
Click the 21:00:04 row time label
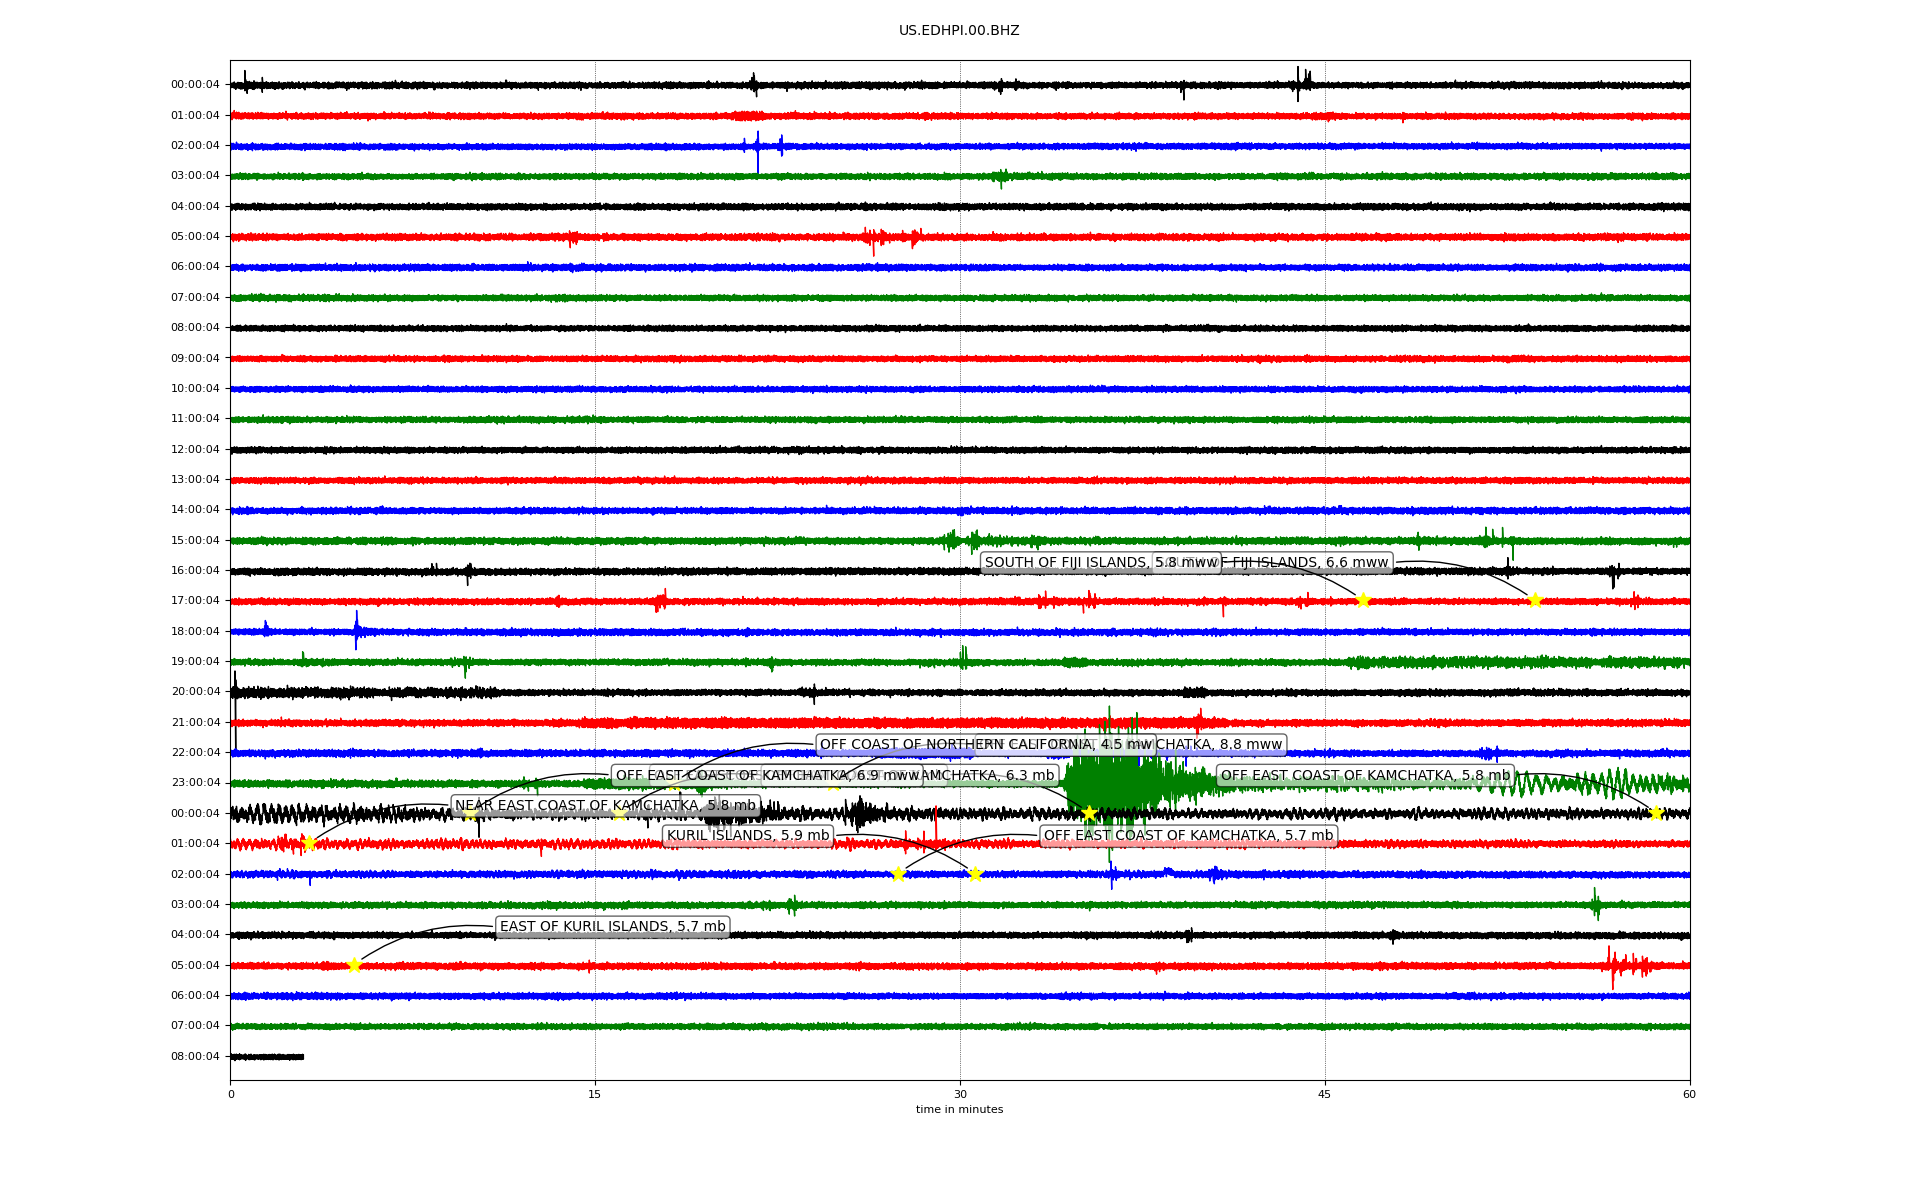(x=195, y=722)
